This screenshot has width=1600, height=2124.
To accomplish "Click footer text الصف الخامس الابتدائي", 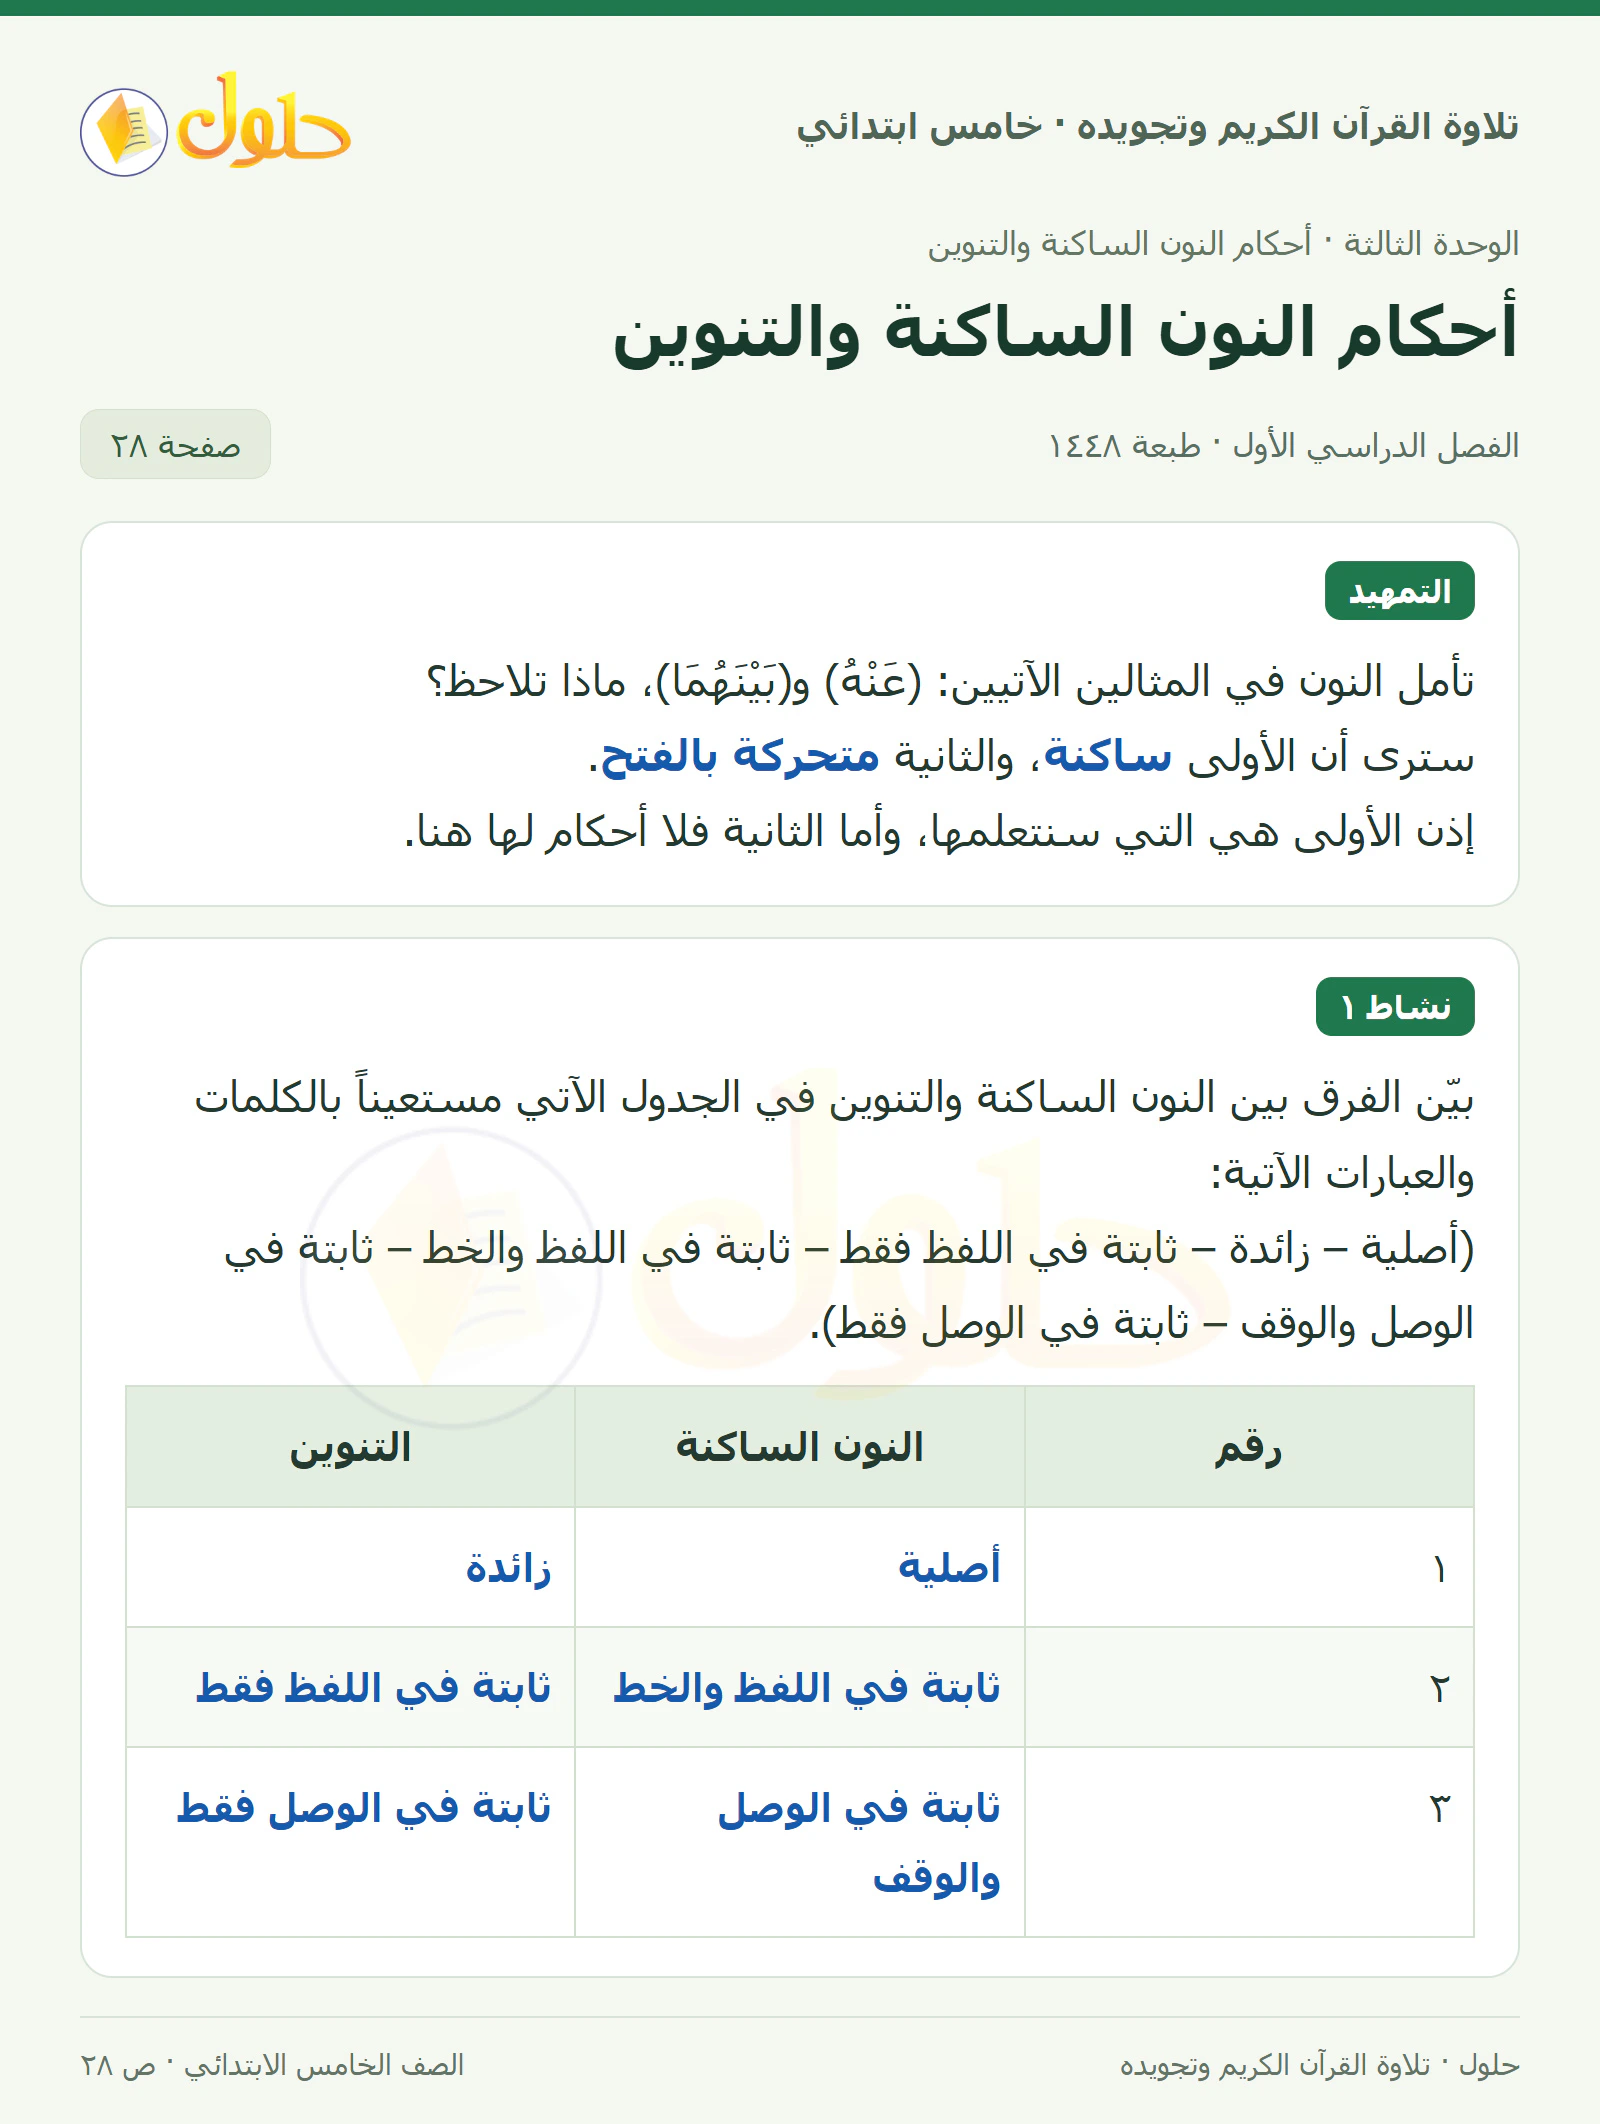I will point(324,2065).
